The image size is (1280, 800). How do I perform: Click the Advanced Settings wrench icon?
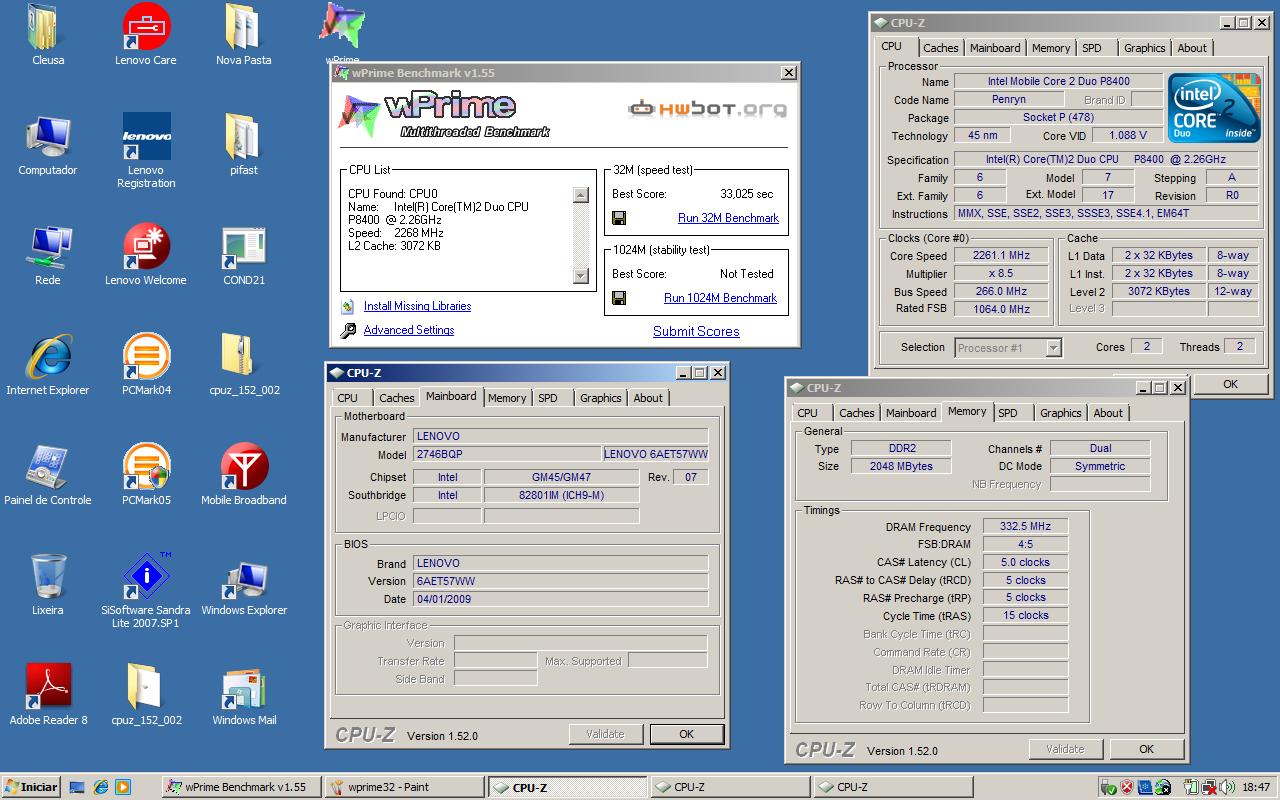coord(348,330)
